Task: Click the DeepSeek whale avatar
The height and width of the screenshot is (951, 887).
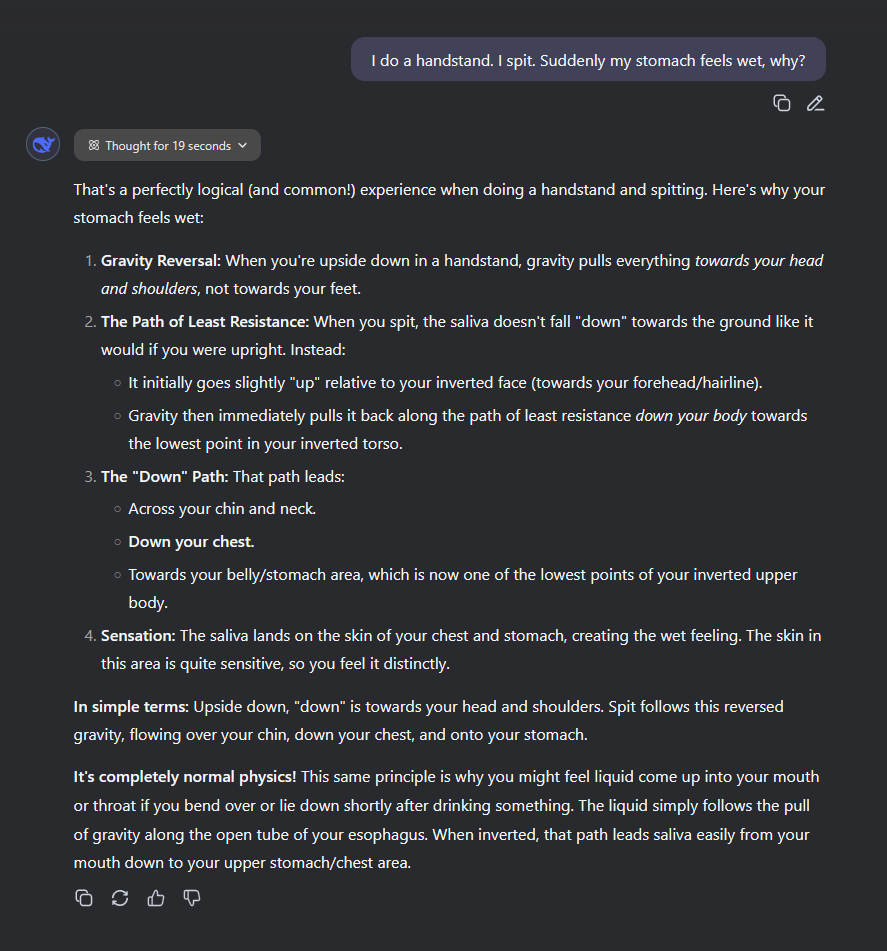Action: pos(43,145)
